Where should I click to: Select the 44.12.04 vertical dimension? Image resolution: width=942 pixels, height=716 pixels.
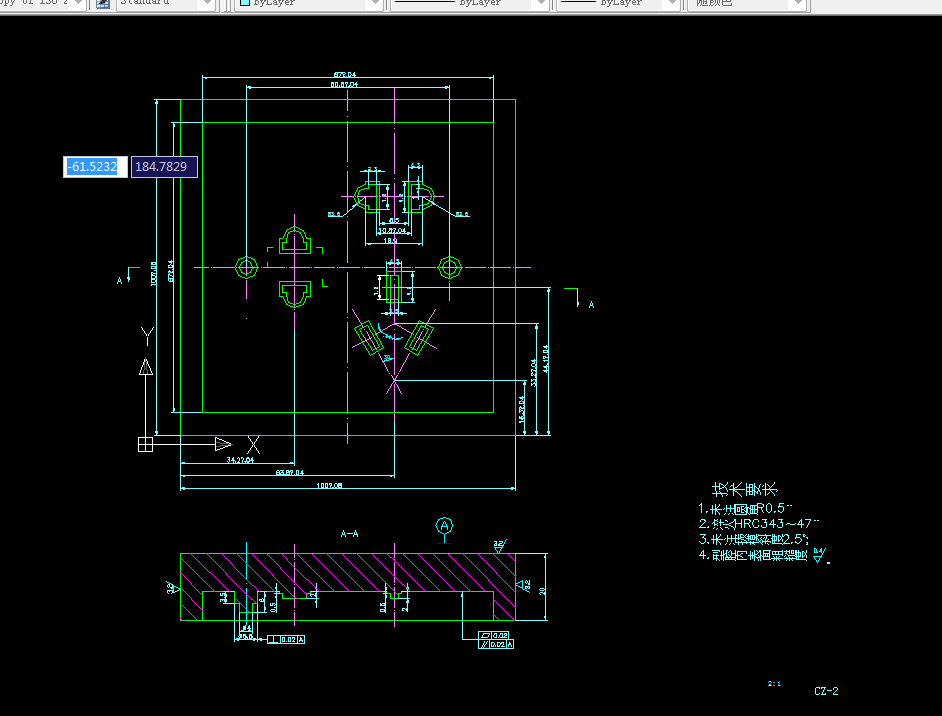(545, 359)
